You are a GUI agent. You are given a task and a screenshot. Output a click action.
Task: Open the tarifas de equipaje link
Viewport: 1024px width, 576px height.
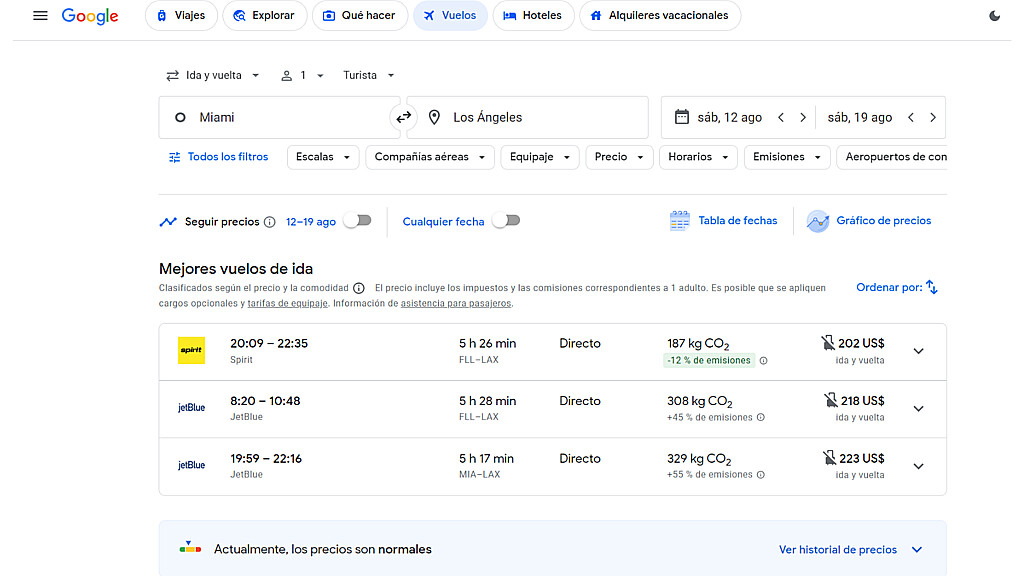tap(287, 303)
